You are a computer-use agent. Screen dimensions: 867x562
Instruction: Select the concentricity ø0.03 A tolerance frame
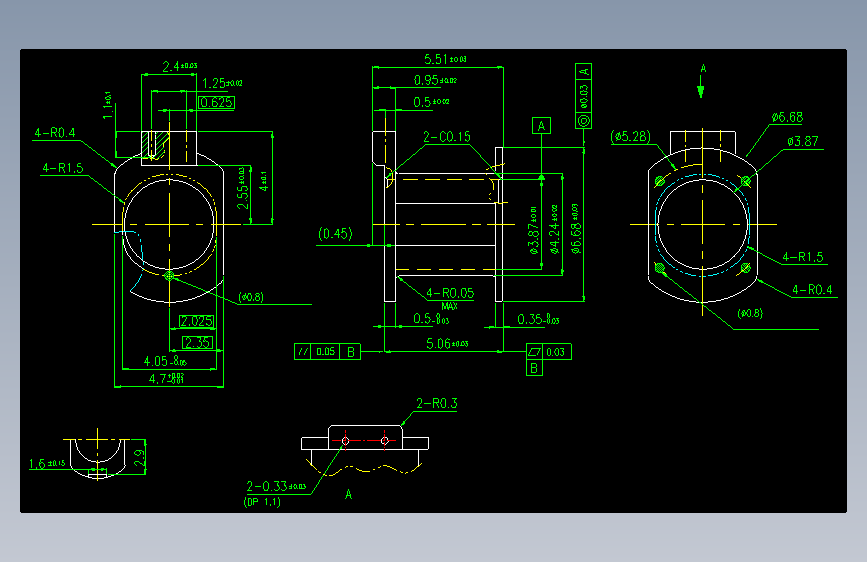[x=583, y=96]
